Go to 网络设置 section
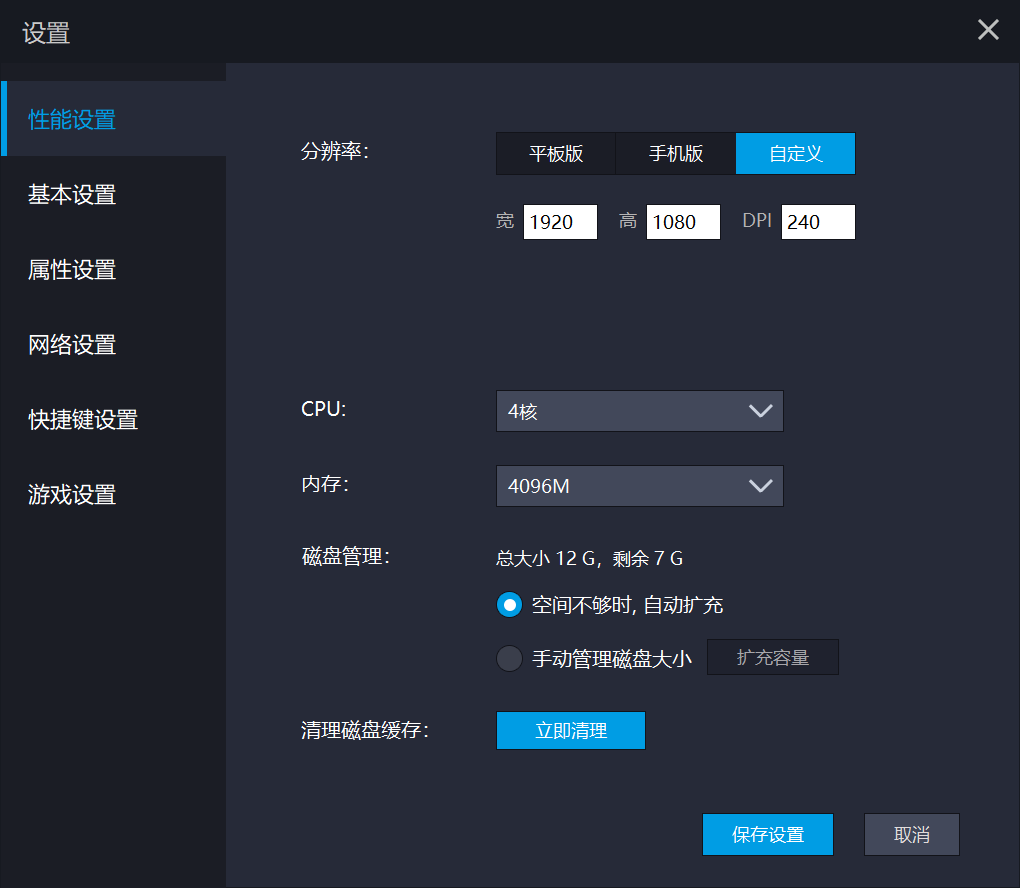This screenshot has height=888, width=1020. [72, 345]
